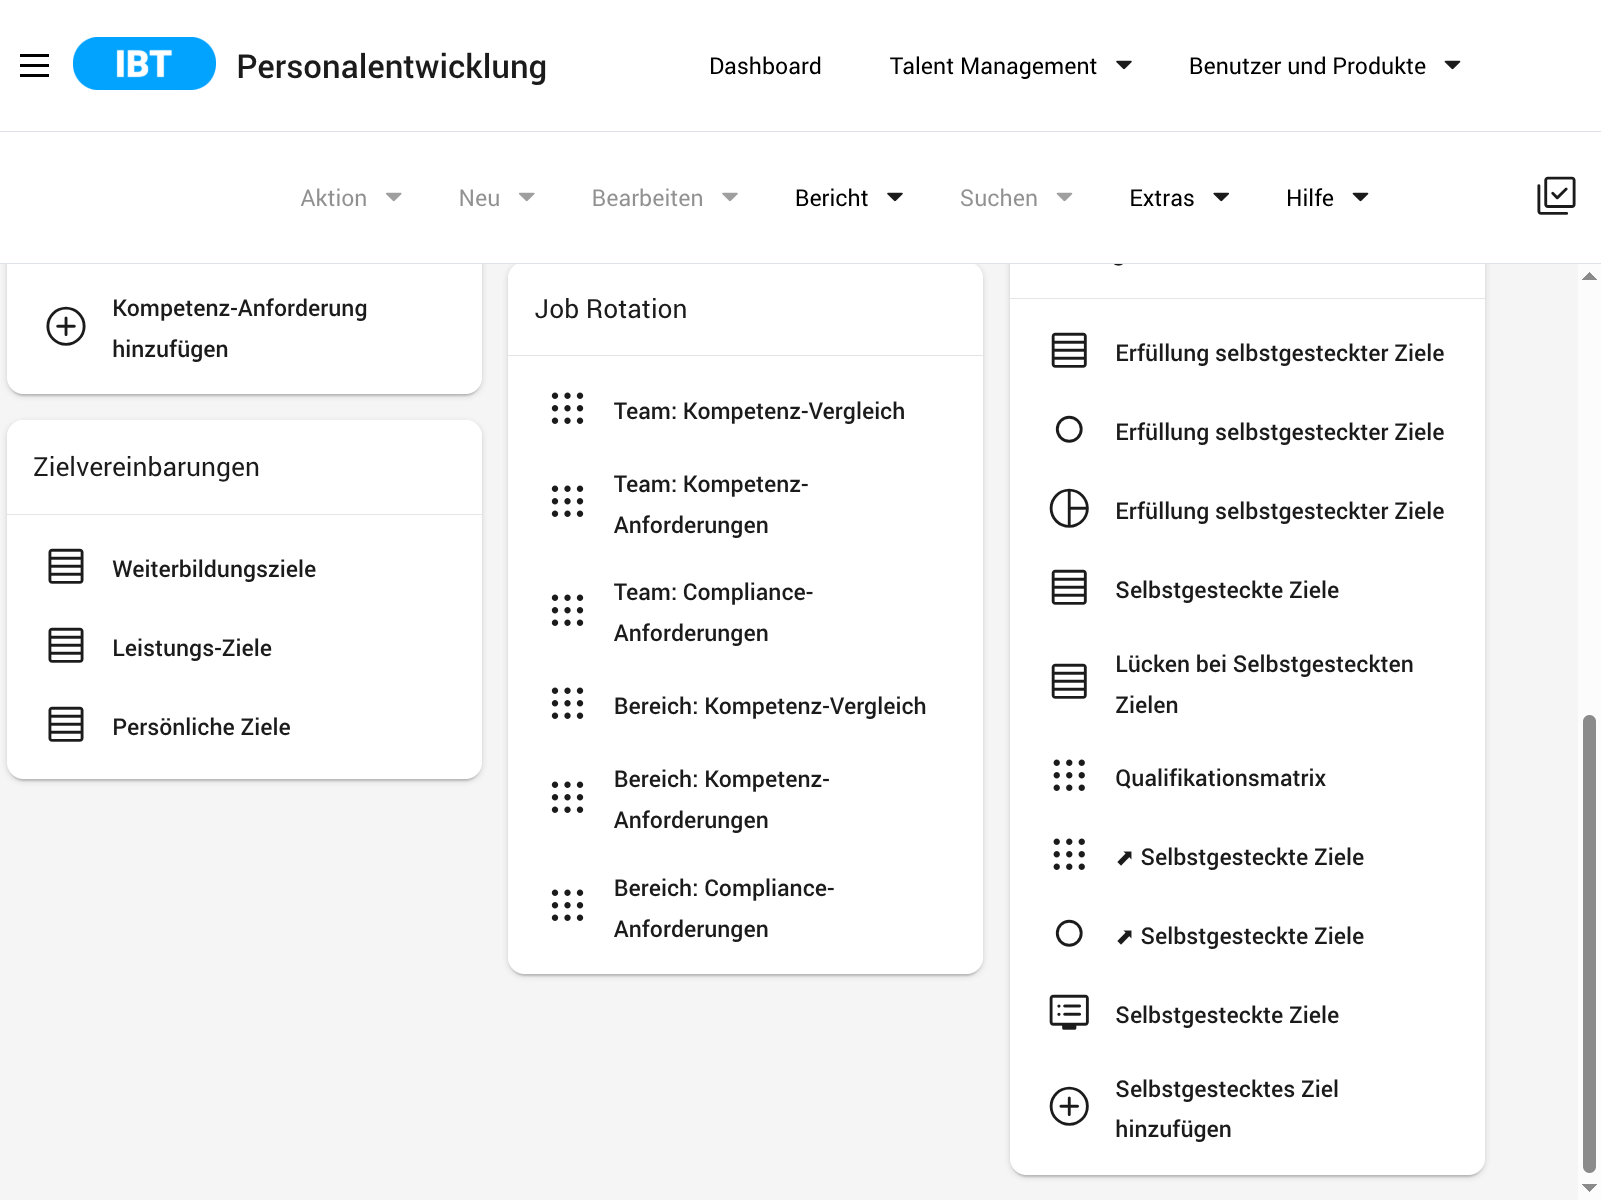This screenshot has height=1200, width=1601.
Task: Open Team: Compliance-Anforderungen report
Action: 714,612
